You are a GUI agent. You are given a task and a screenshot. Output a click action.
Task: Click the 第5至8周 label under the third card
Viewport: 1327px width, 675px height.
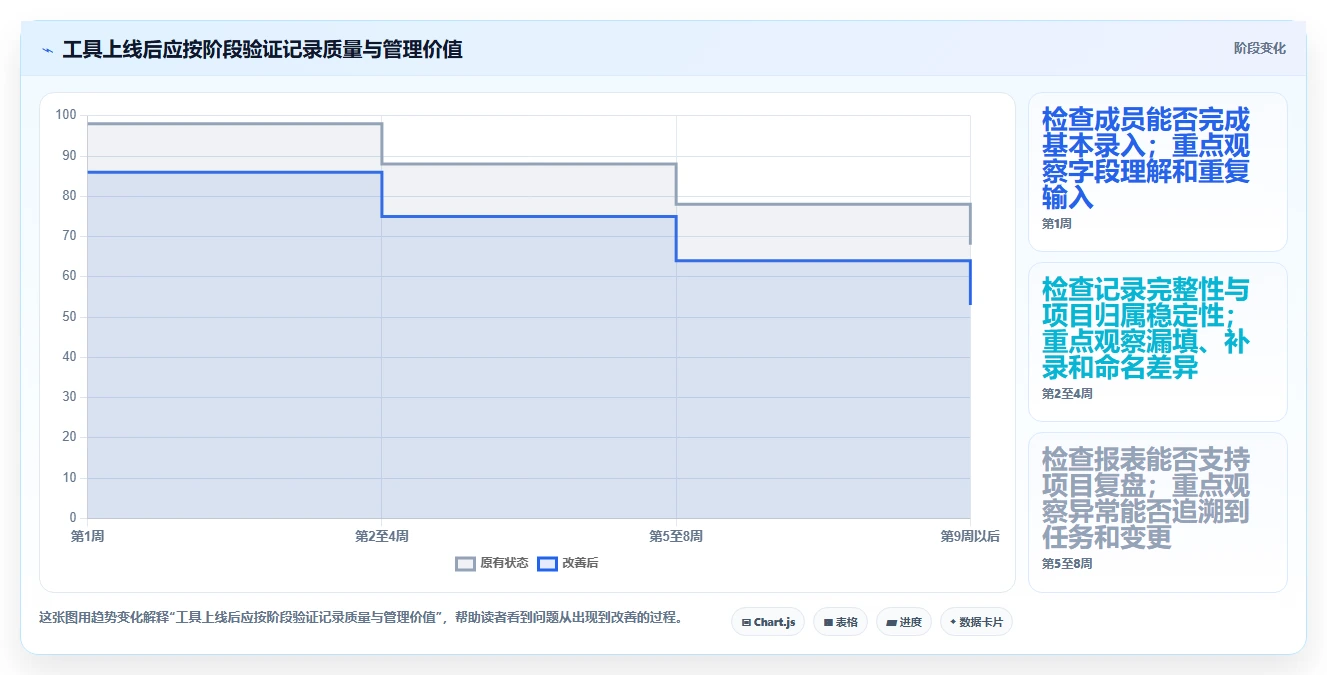click(1067, 564)
